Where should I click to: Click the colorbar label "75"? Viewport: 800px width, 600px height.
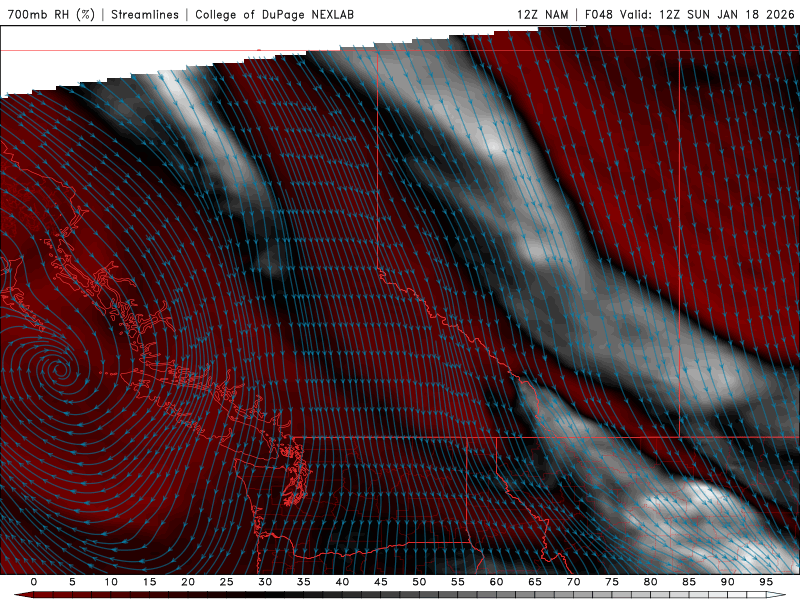coord(612,582)
